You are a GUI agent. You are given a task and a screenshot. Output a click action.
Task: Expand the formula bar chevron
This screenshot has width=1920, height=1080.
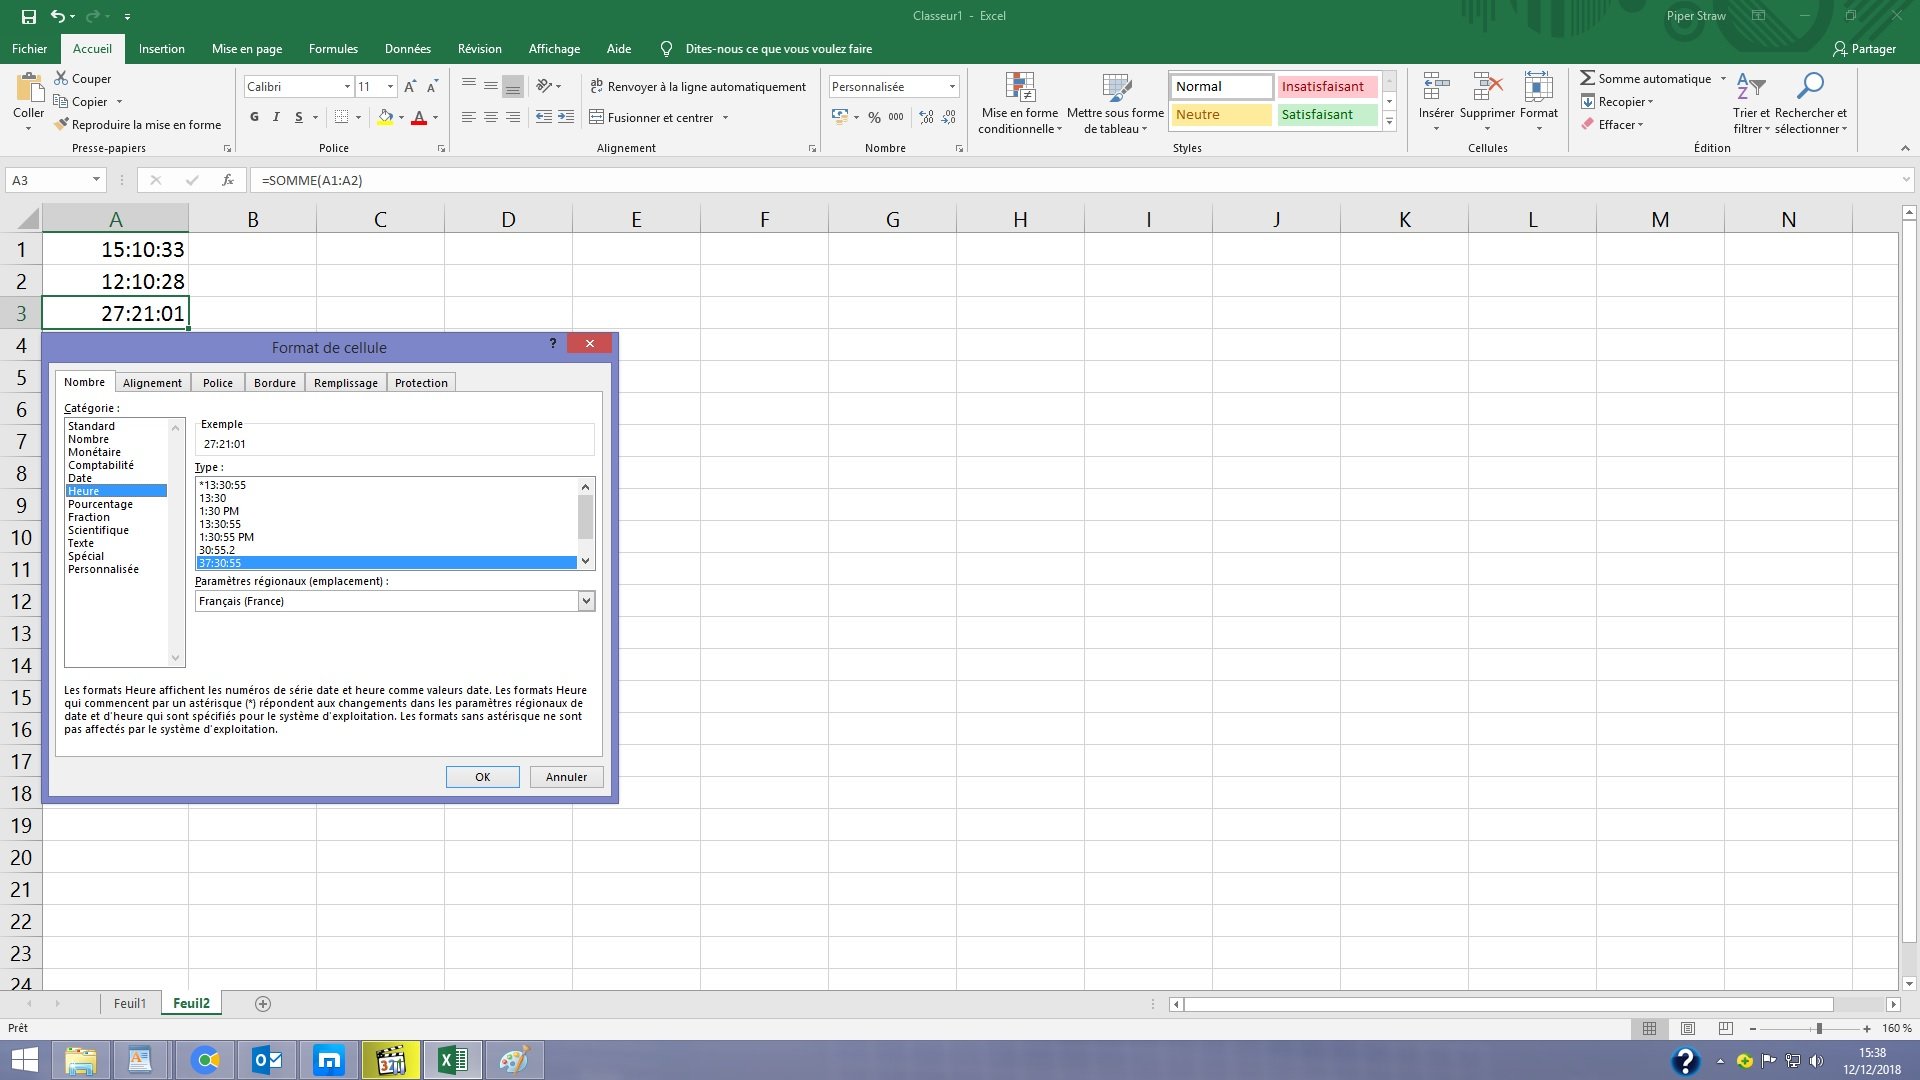point(1906,180)
